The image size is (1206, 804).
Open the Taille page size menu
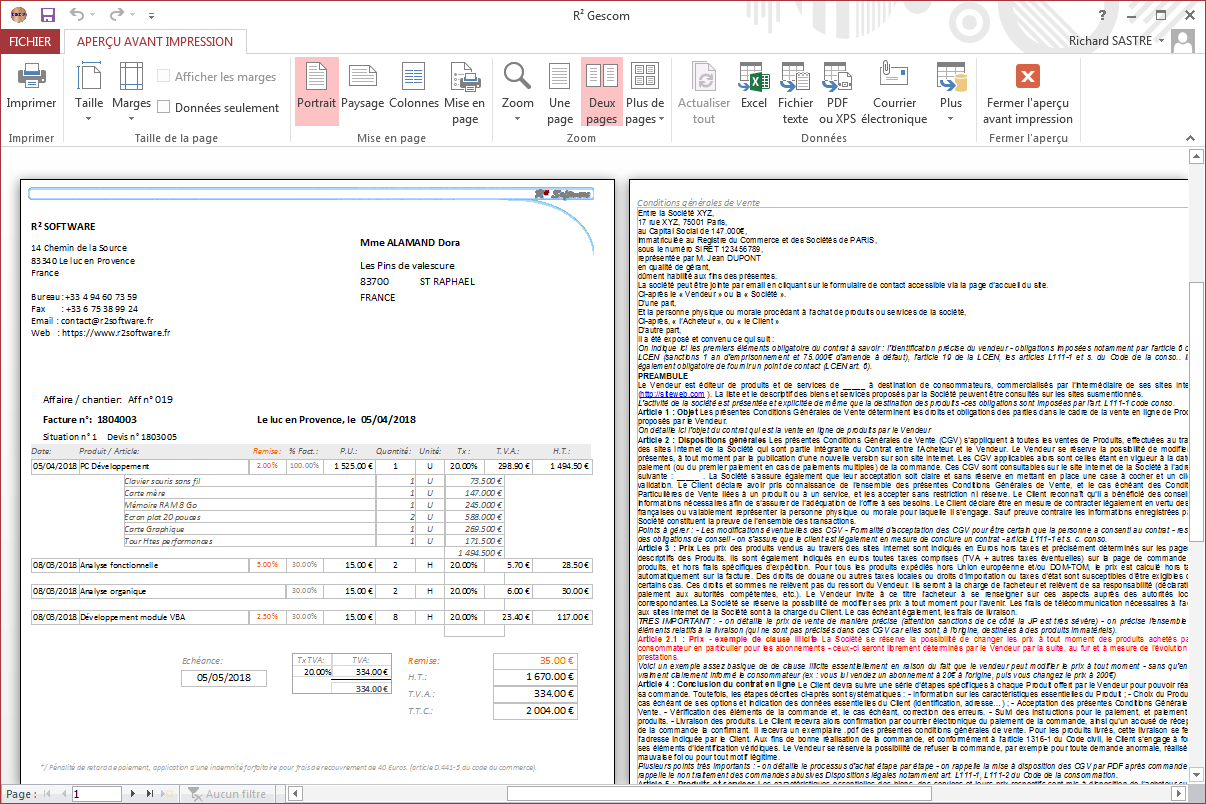click(x=89, y=92)
